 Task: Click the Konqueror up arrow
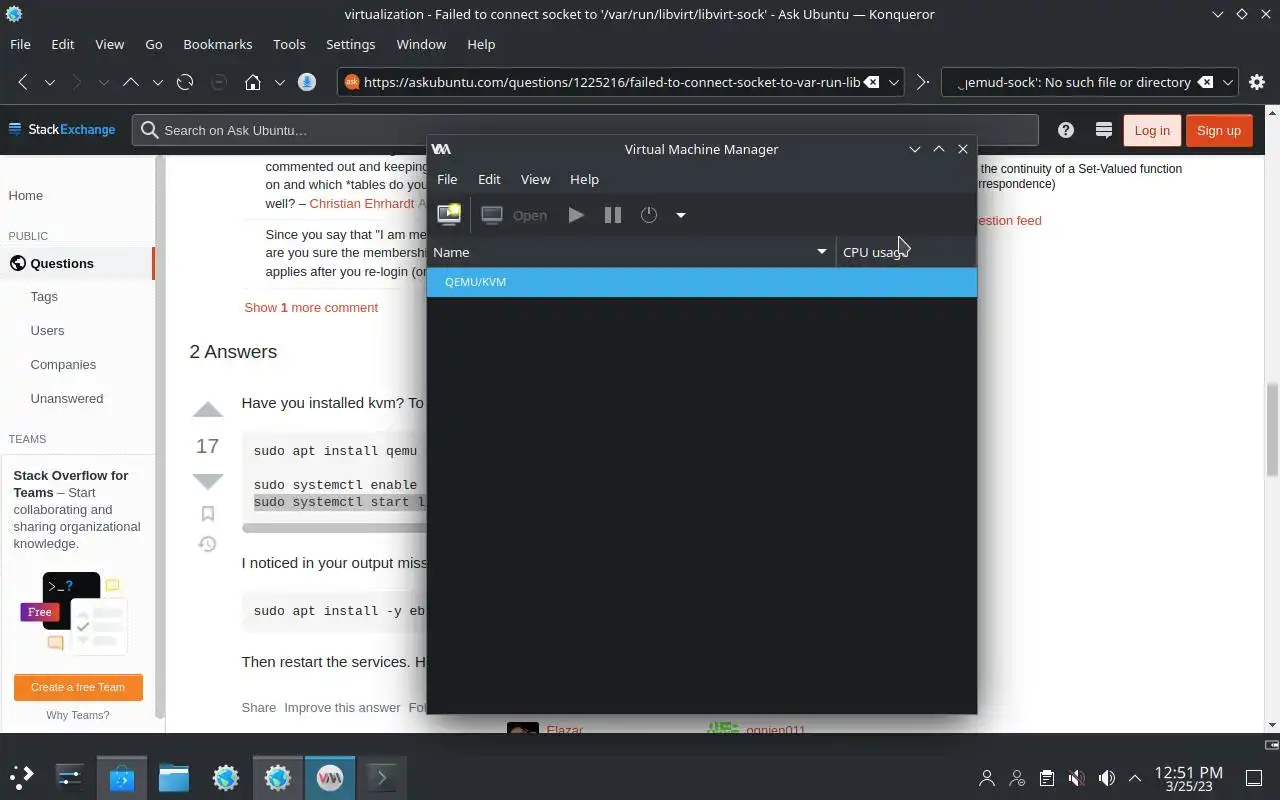pos(130,82)
